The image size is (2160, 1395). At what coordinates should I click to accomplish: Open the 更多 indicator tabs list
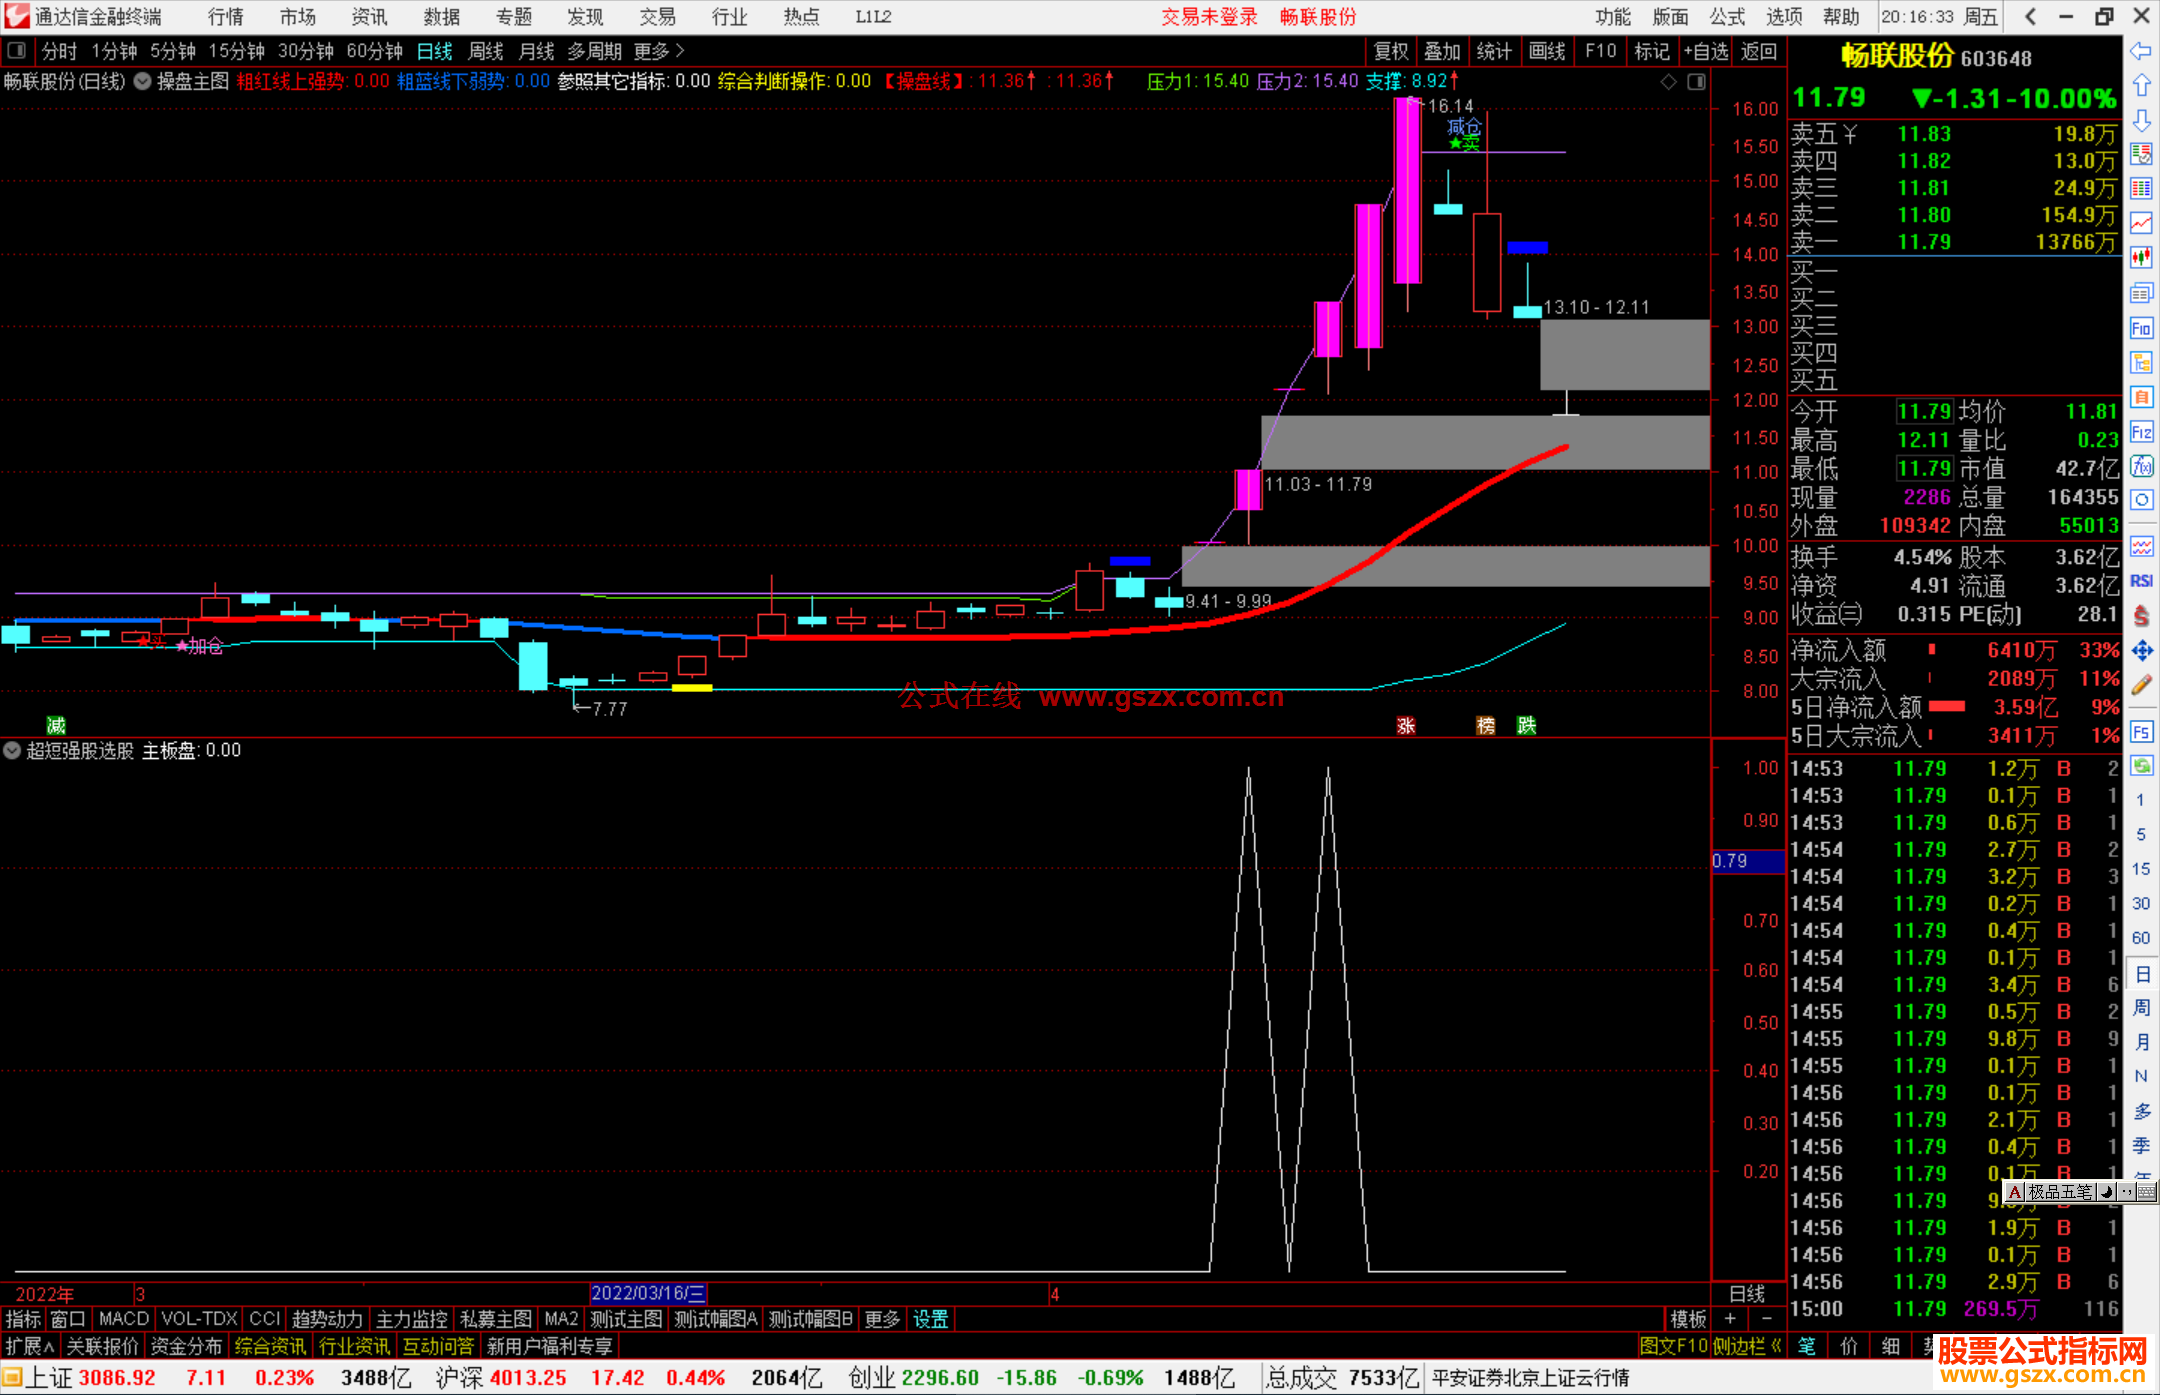(882, 1319)
